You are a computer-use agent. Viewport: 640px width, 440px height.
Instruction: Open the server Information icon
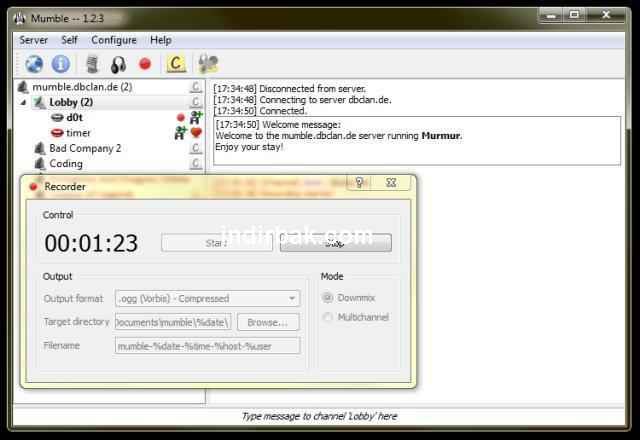point(61,64)
